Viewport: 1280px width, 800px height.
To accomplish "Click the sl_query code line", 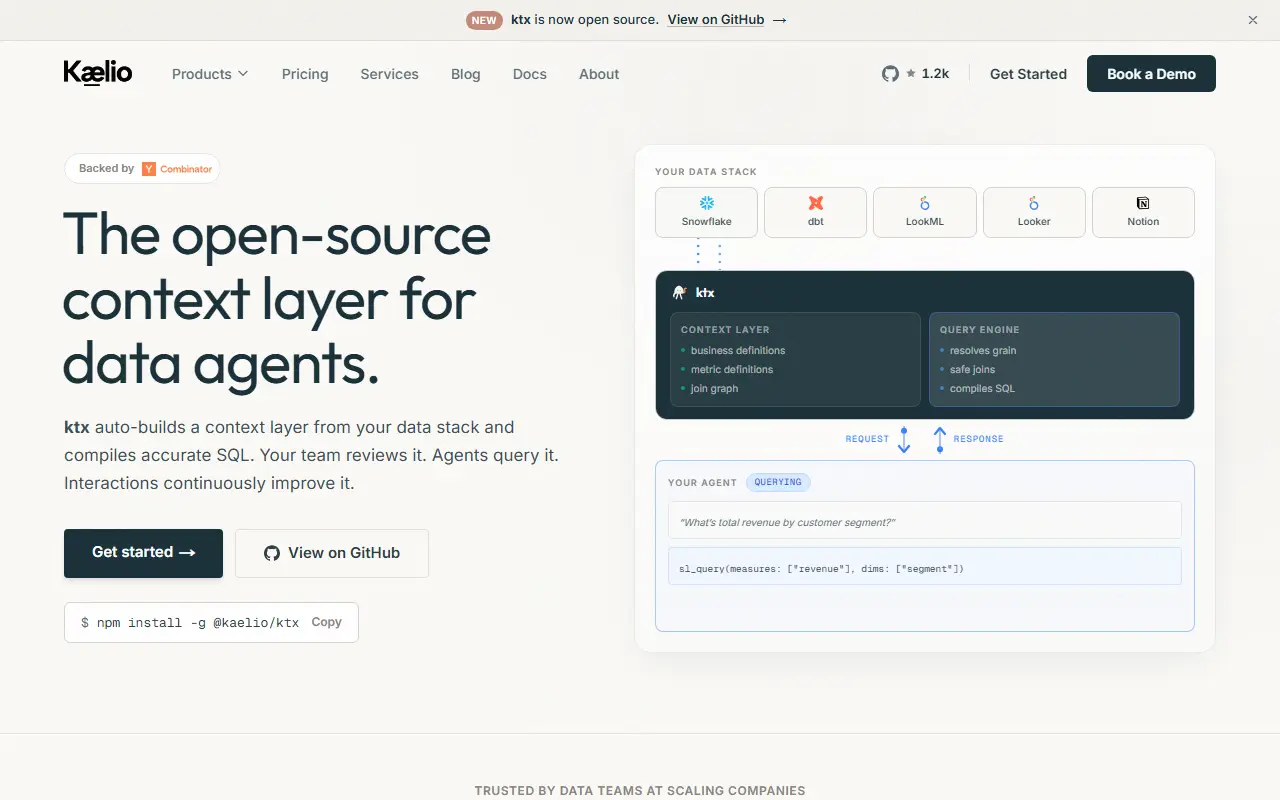I will 924,566.
